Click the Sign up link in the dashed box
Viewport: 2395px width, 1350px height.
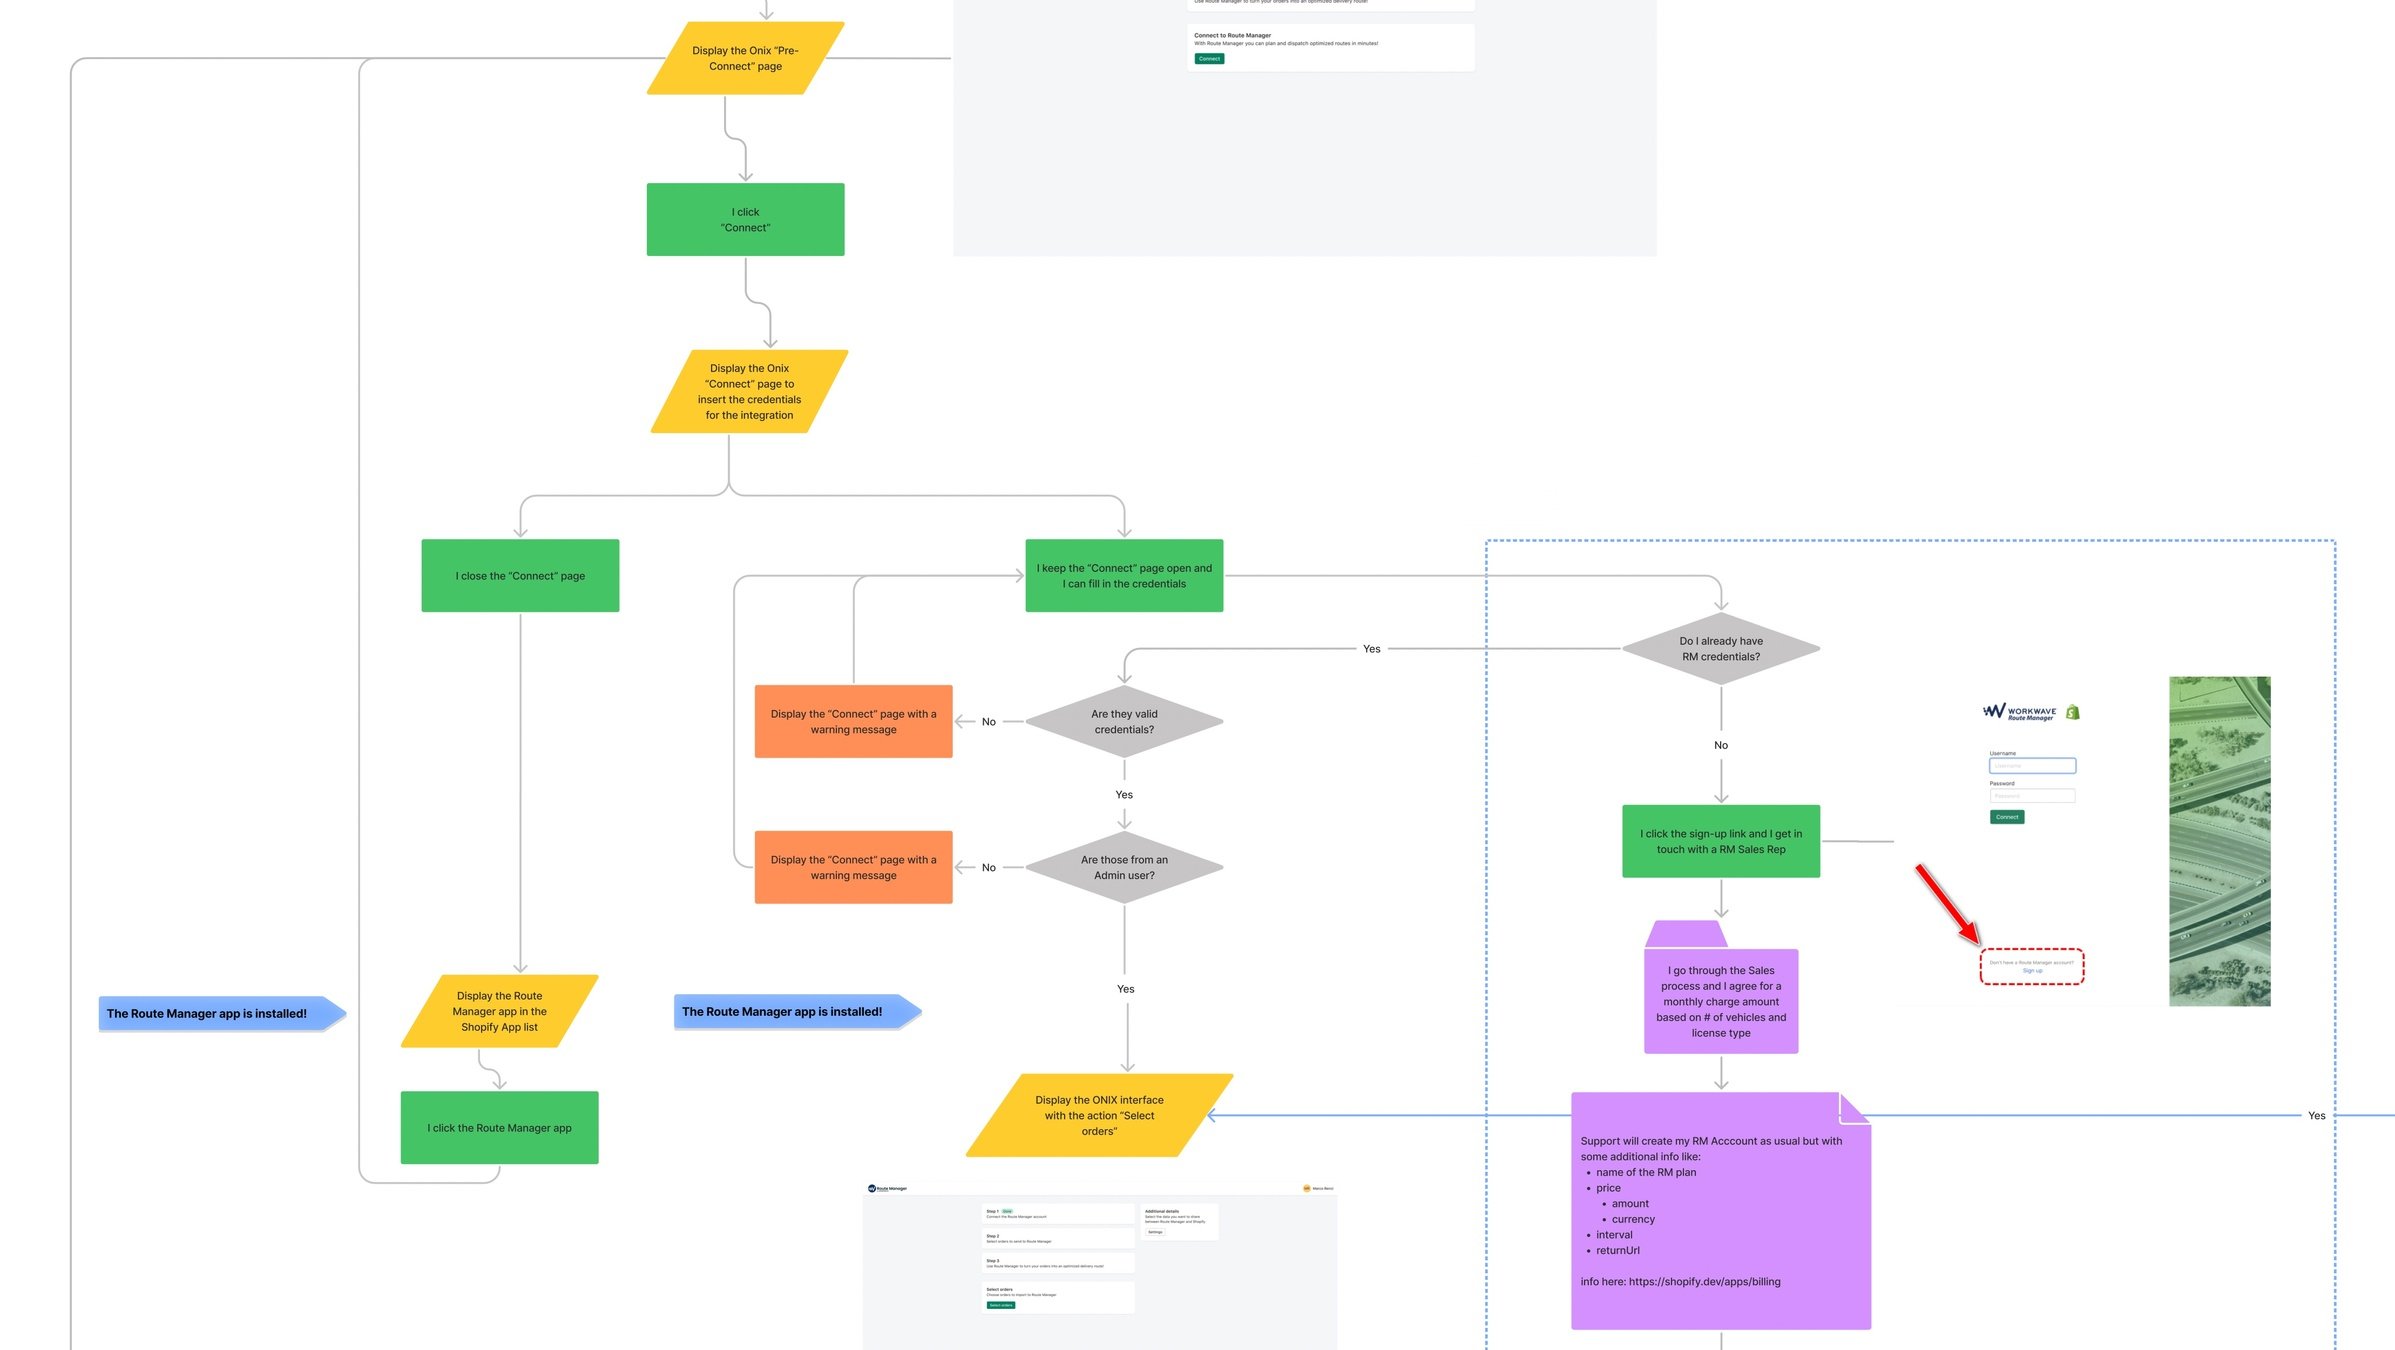coord(2032,971)
